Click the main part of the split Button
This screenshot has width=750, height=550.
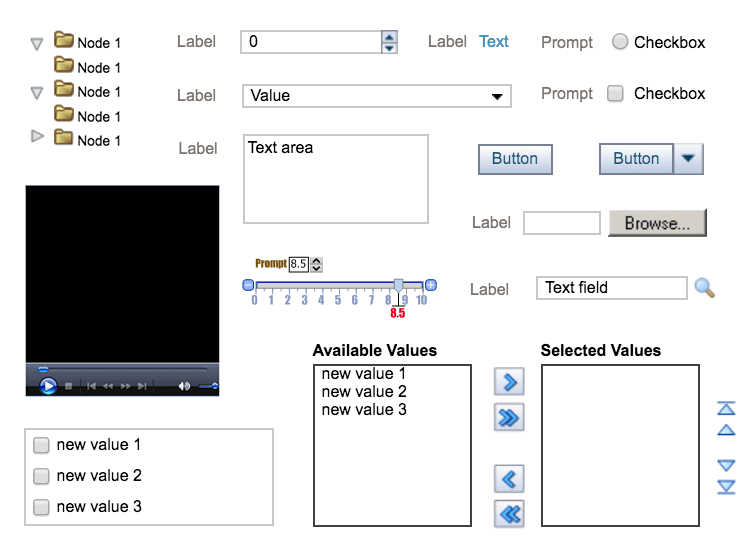tap(636, 159)
